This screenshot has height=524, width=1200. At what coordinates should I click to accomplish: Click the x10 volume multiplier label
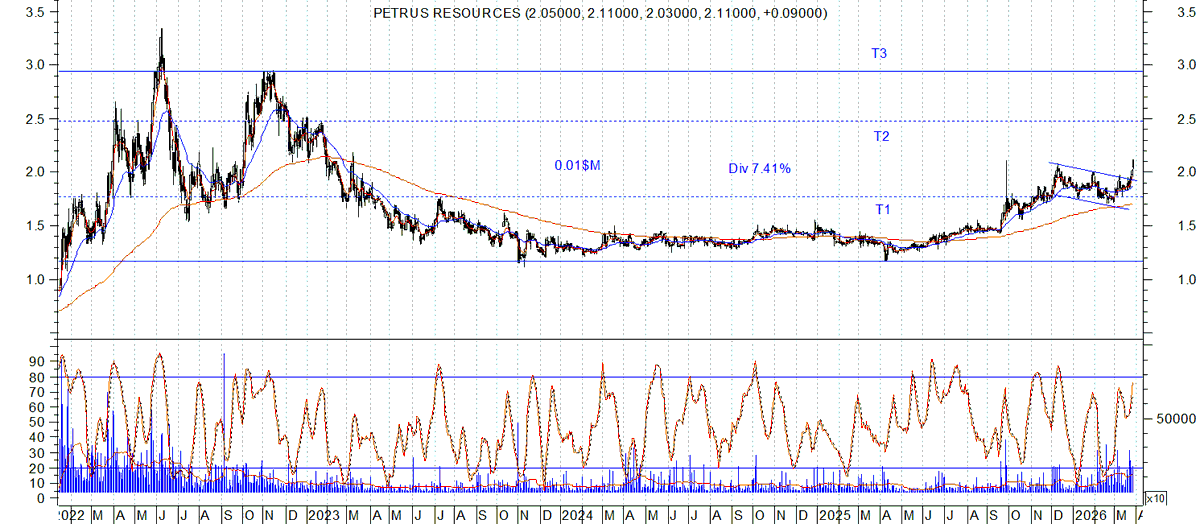pyautogui.click(x=1155, y=497)
